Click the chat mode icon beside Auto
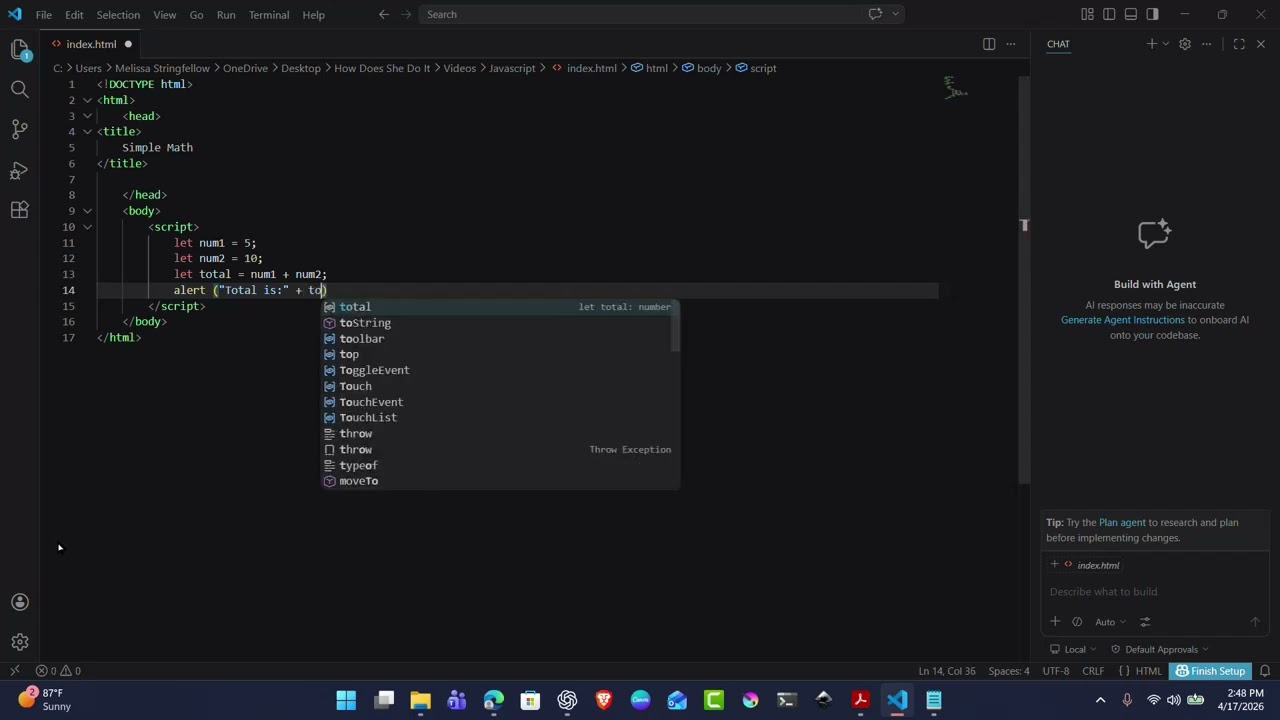Screen dimensions: 1280x720 coord(1077,622)
